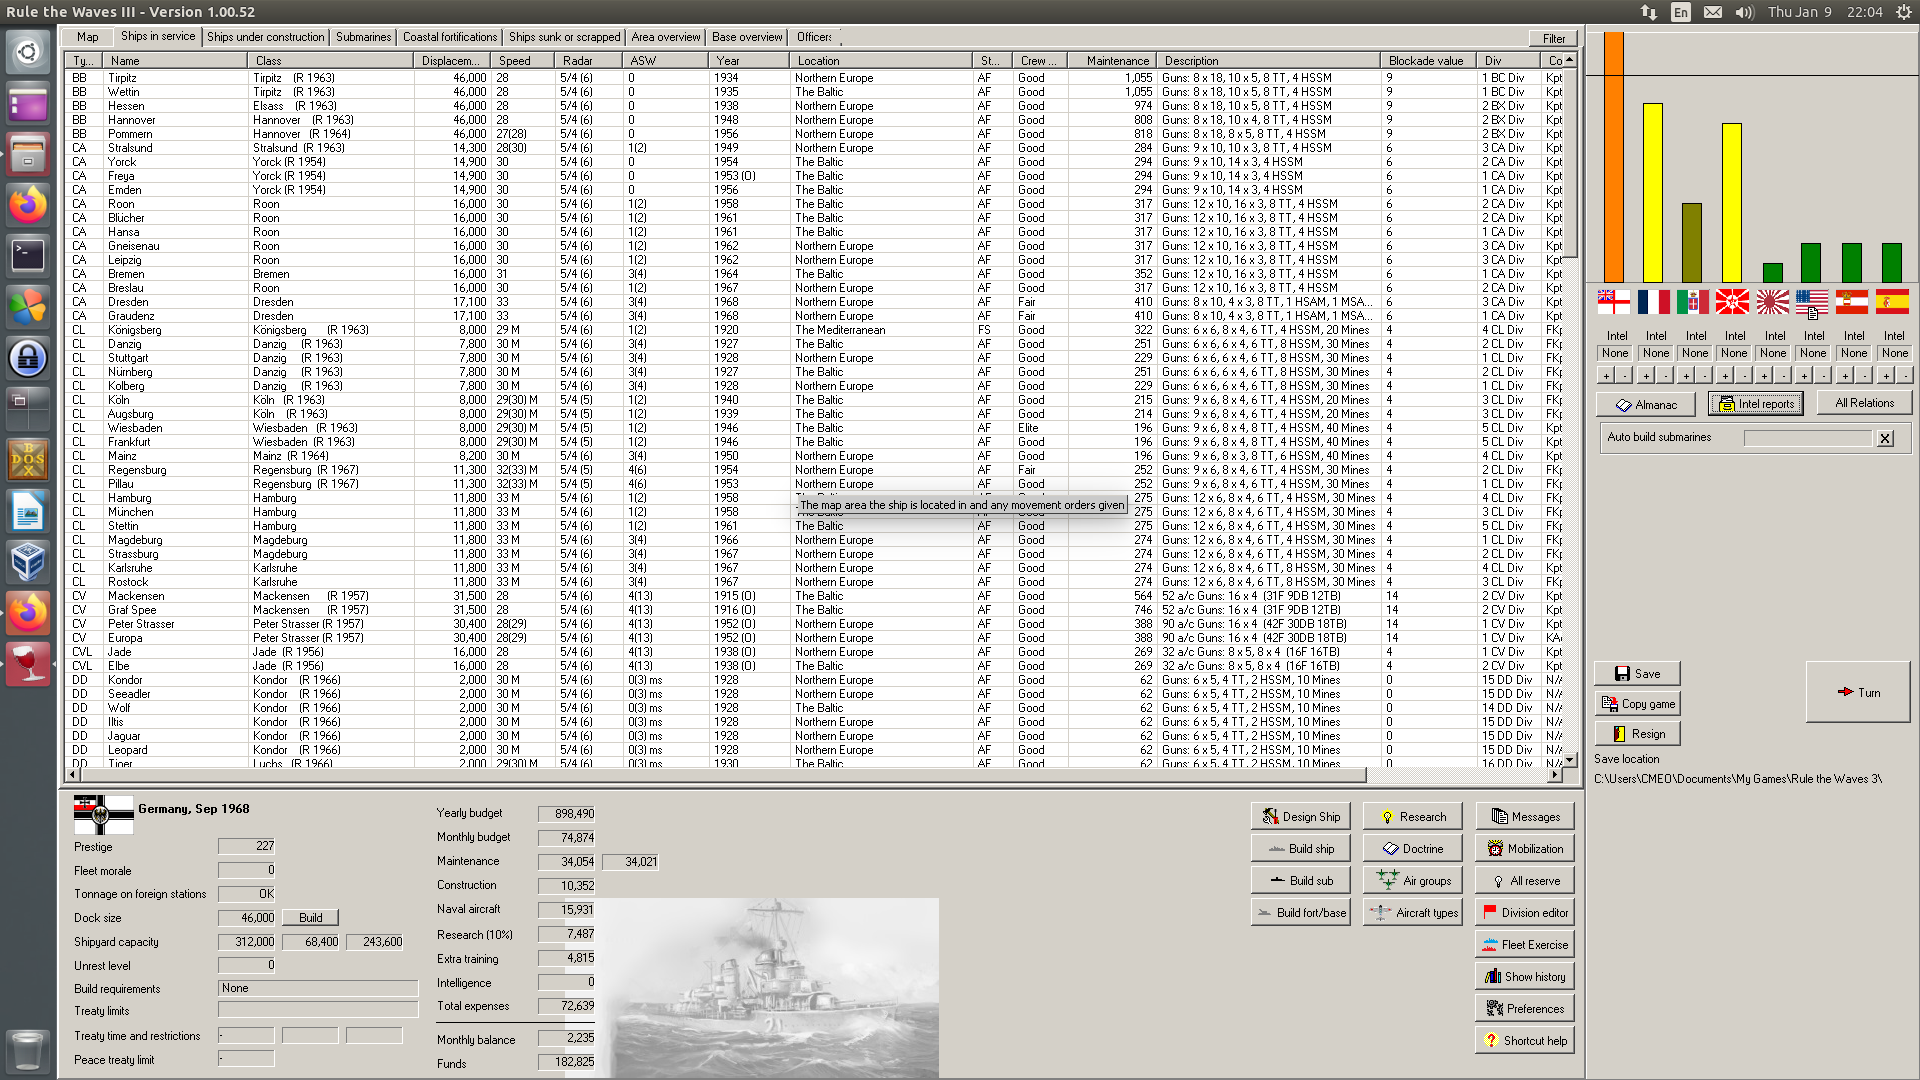Open the Filter button
The width and height of the screenshot is (1920, 1080).
point(1553,39)
